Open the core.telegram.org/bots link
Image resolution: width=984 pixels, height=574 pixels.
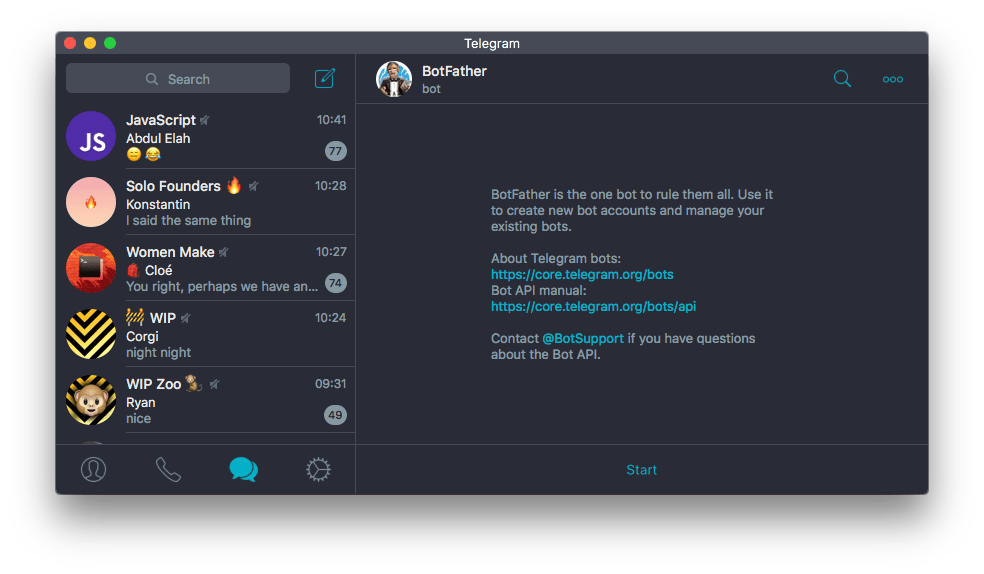click(x=582, y=274)
